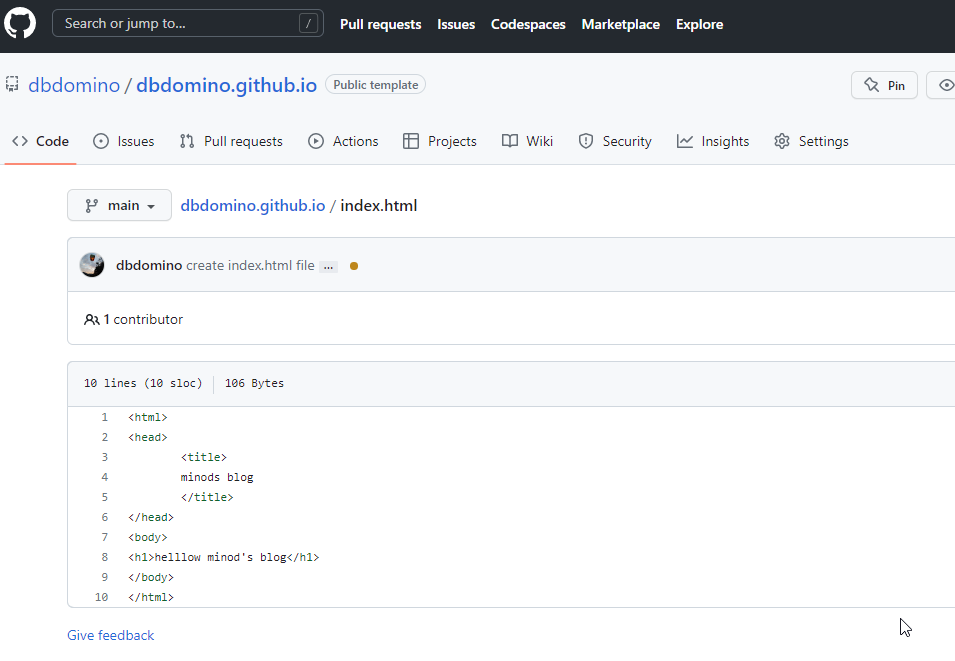Click the Settings gear icon
Image resolution: width=955 pixels, height=661 pixels.
(782, 141)
